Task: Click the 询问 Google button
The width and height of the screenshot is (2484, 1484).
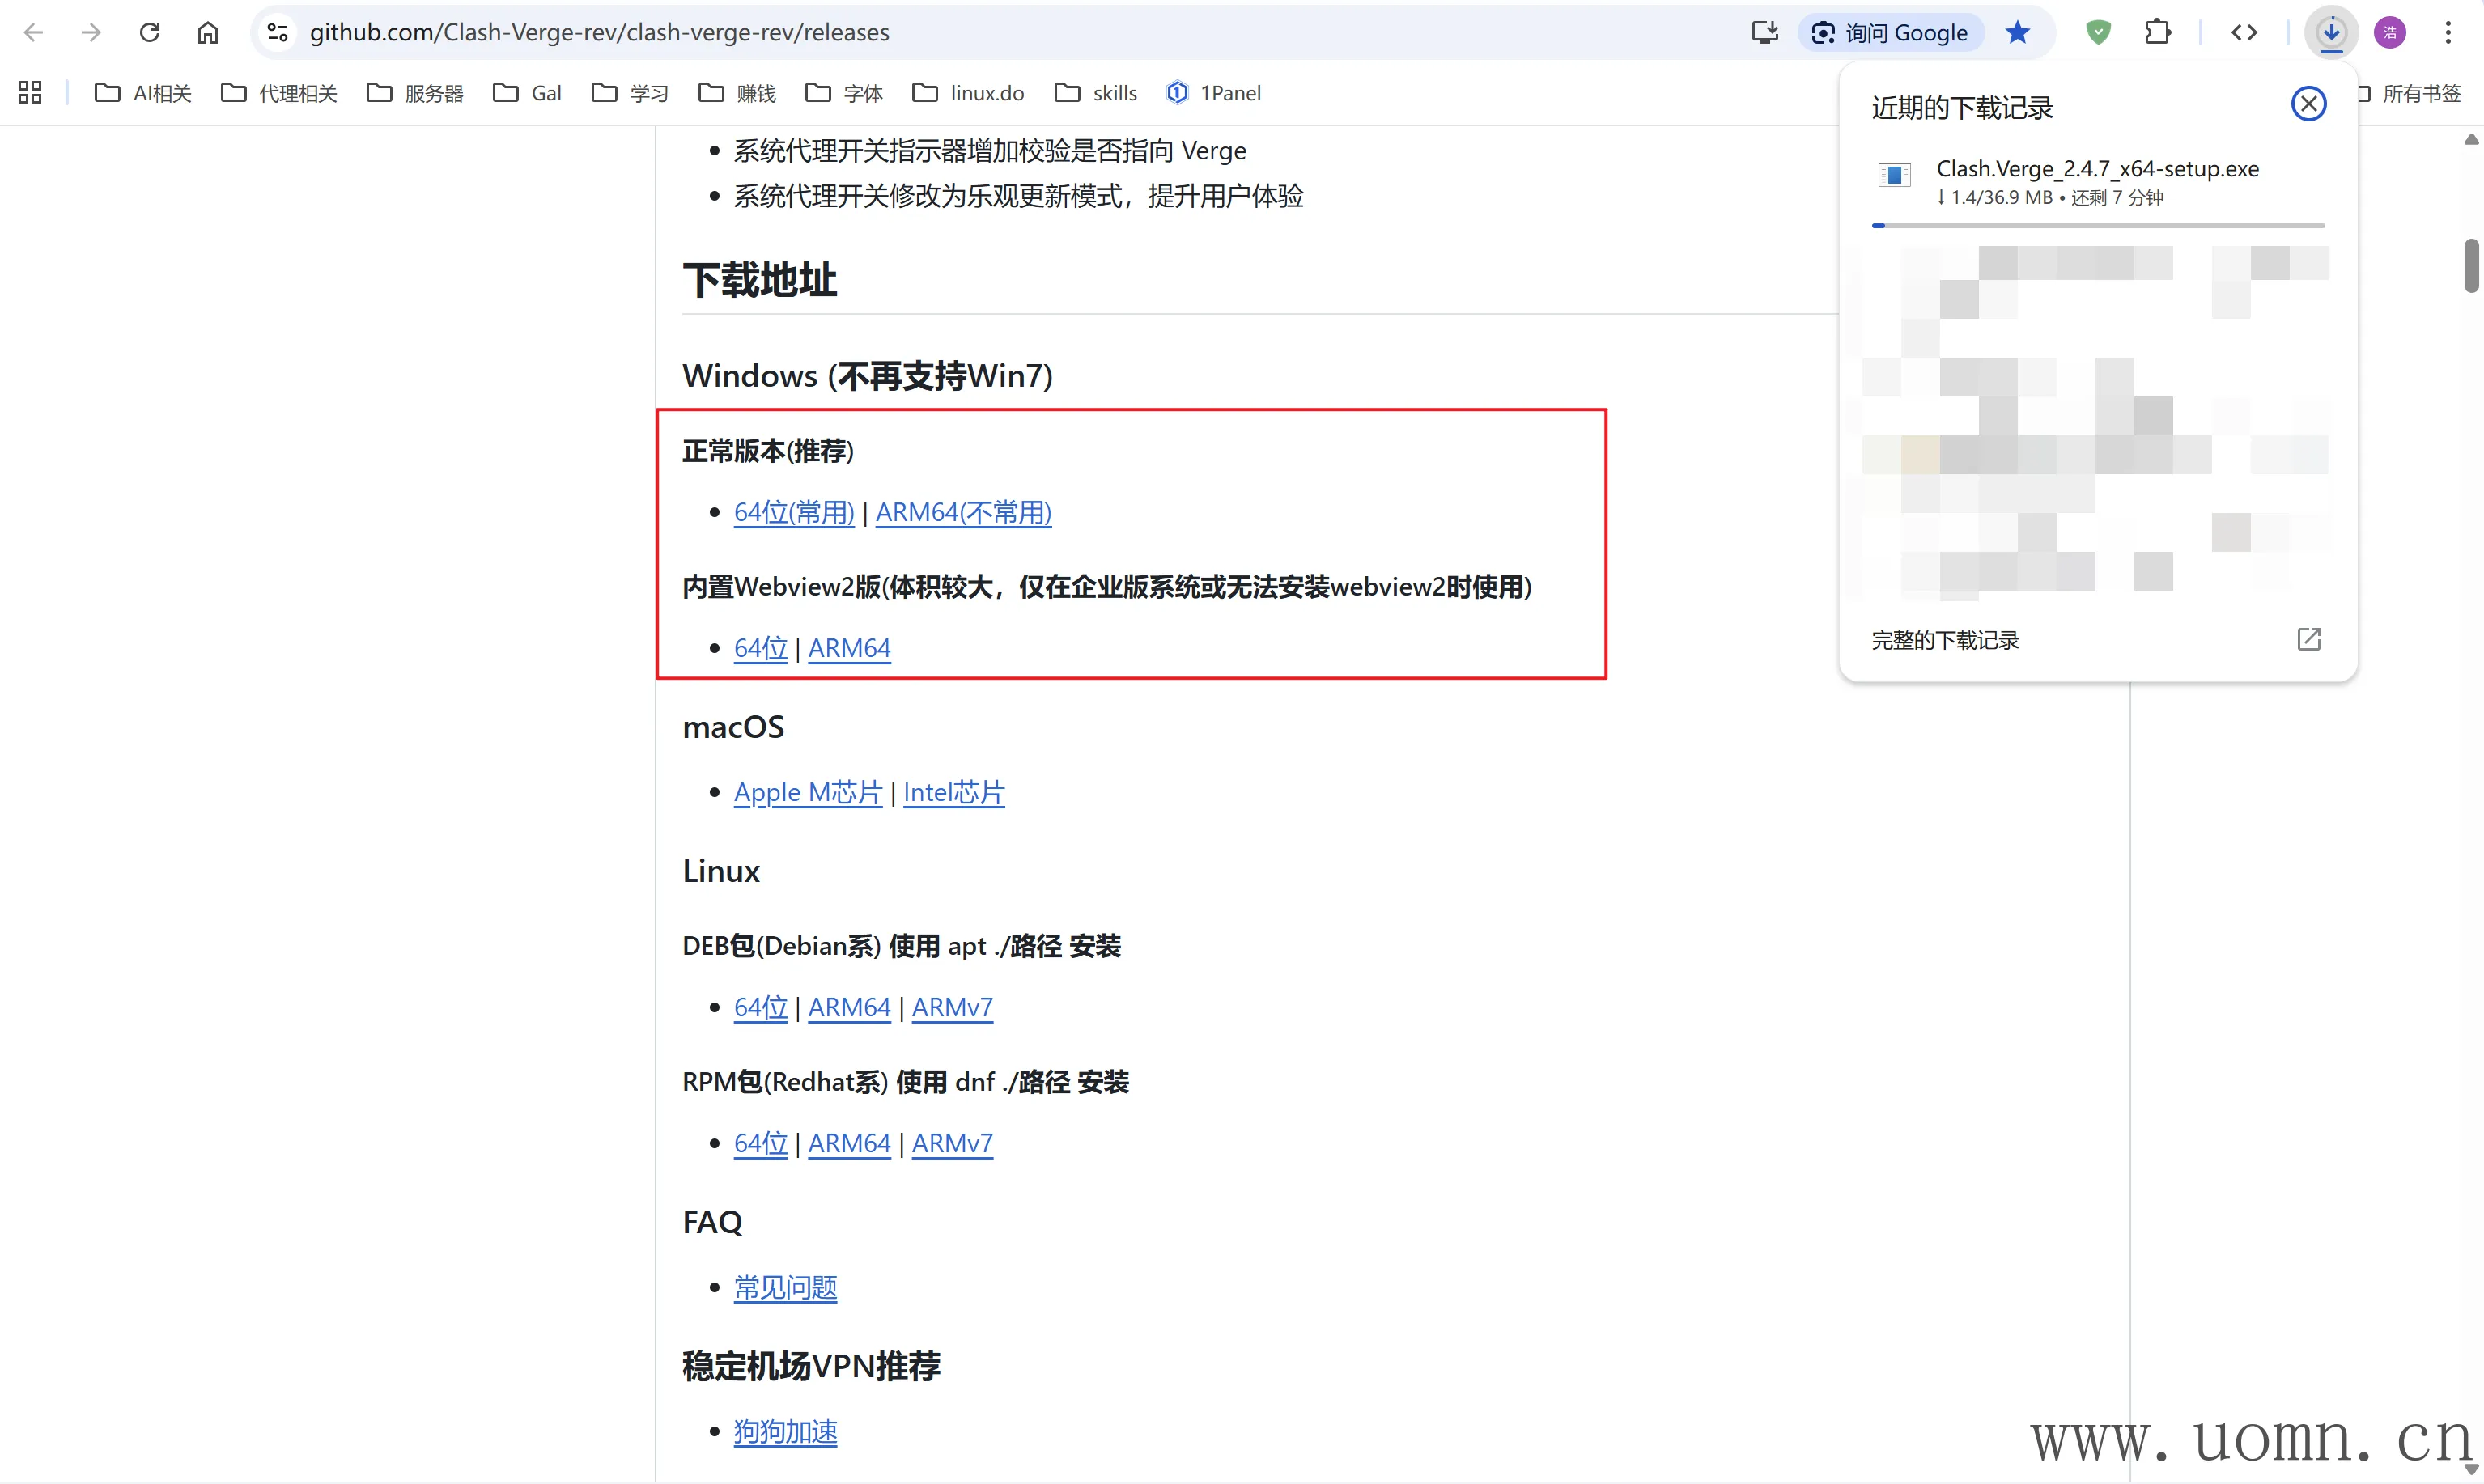Action: pos(1891,33)
